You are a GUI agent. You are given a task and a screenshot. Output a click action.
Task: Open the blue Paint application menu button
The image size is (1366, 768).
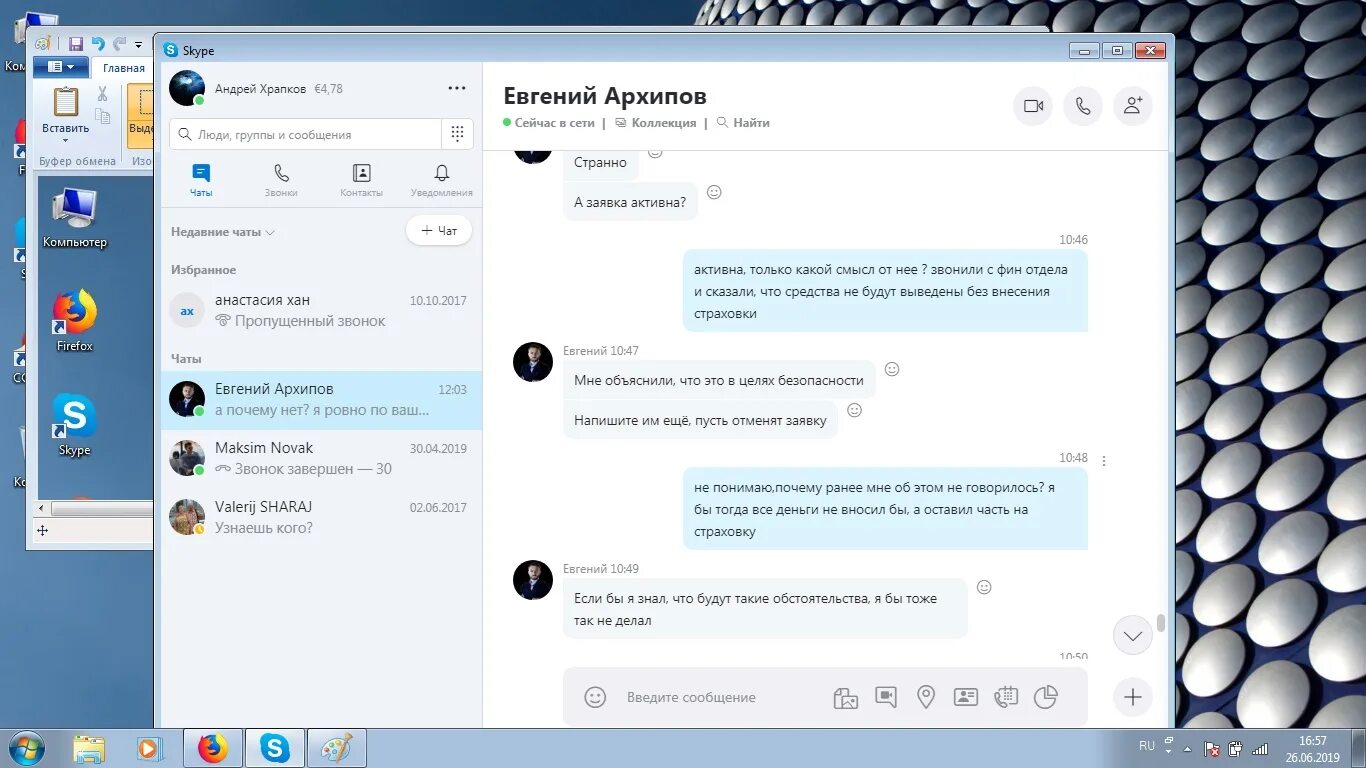tap(61, 67)
